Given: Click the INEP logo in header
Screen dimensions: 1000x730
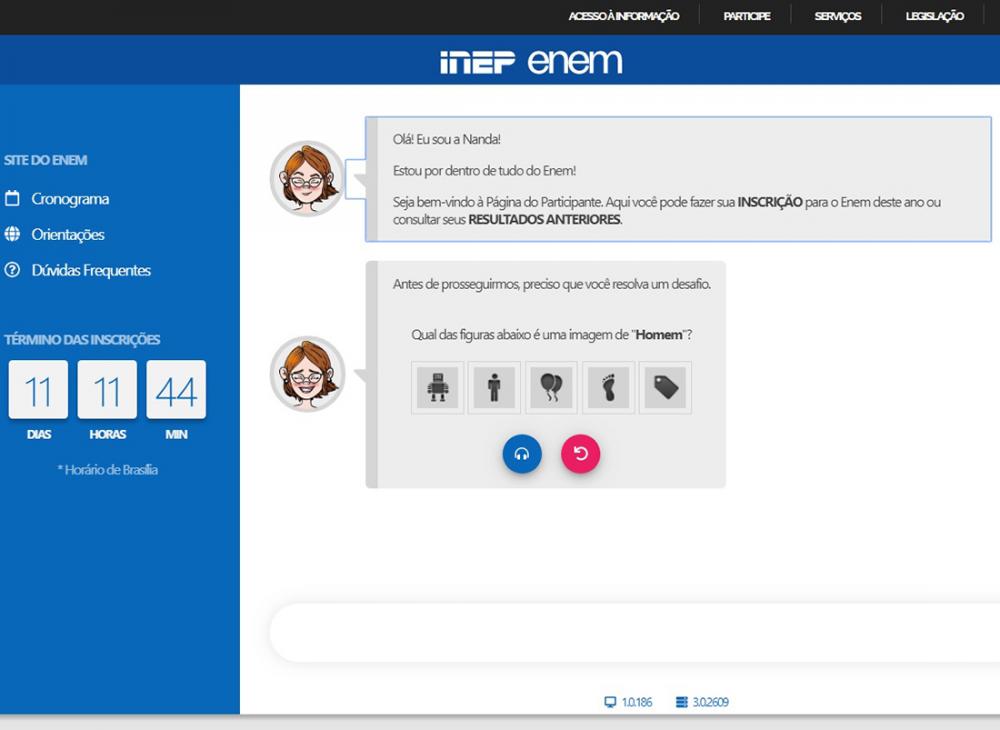Looking at the screenshot, I should pyautogui.click(x=477, y=62).
